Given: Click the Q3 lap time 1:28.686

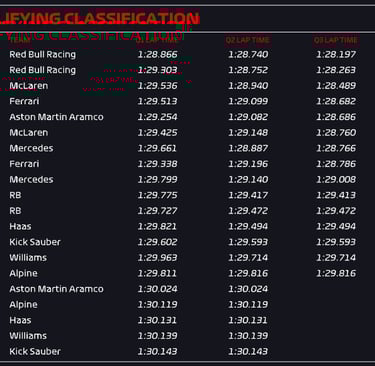Looking at the screenshot, I should [336, 117].
